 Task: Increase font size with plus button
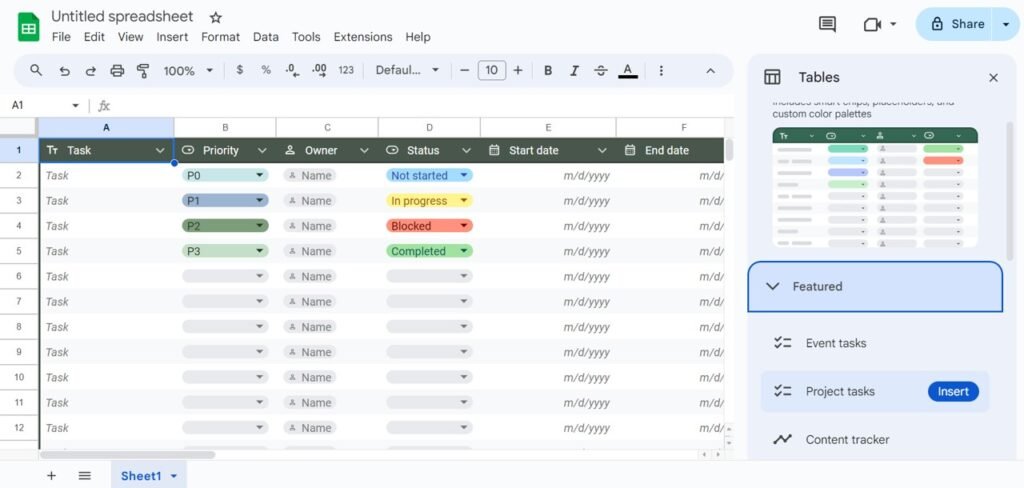518,70
